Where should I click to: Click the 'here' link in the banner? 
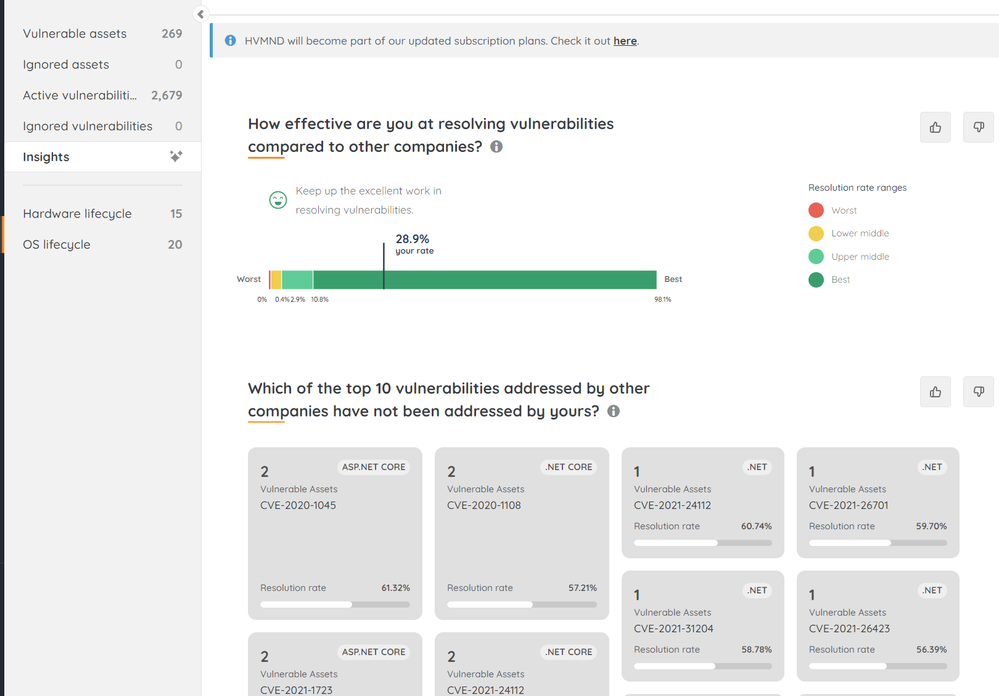625,41
